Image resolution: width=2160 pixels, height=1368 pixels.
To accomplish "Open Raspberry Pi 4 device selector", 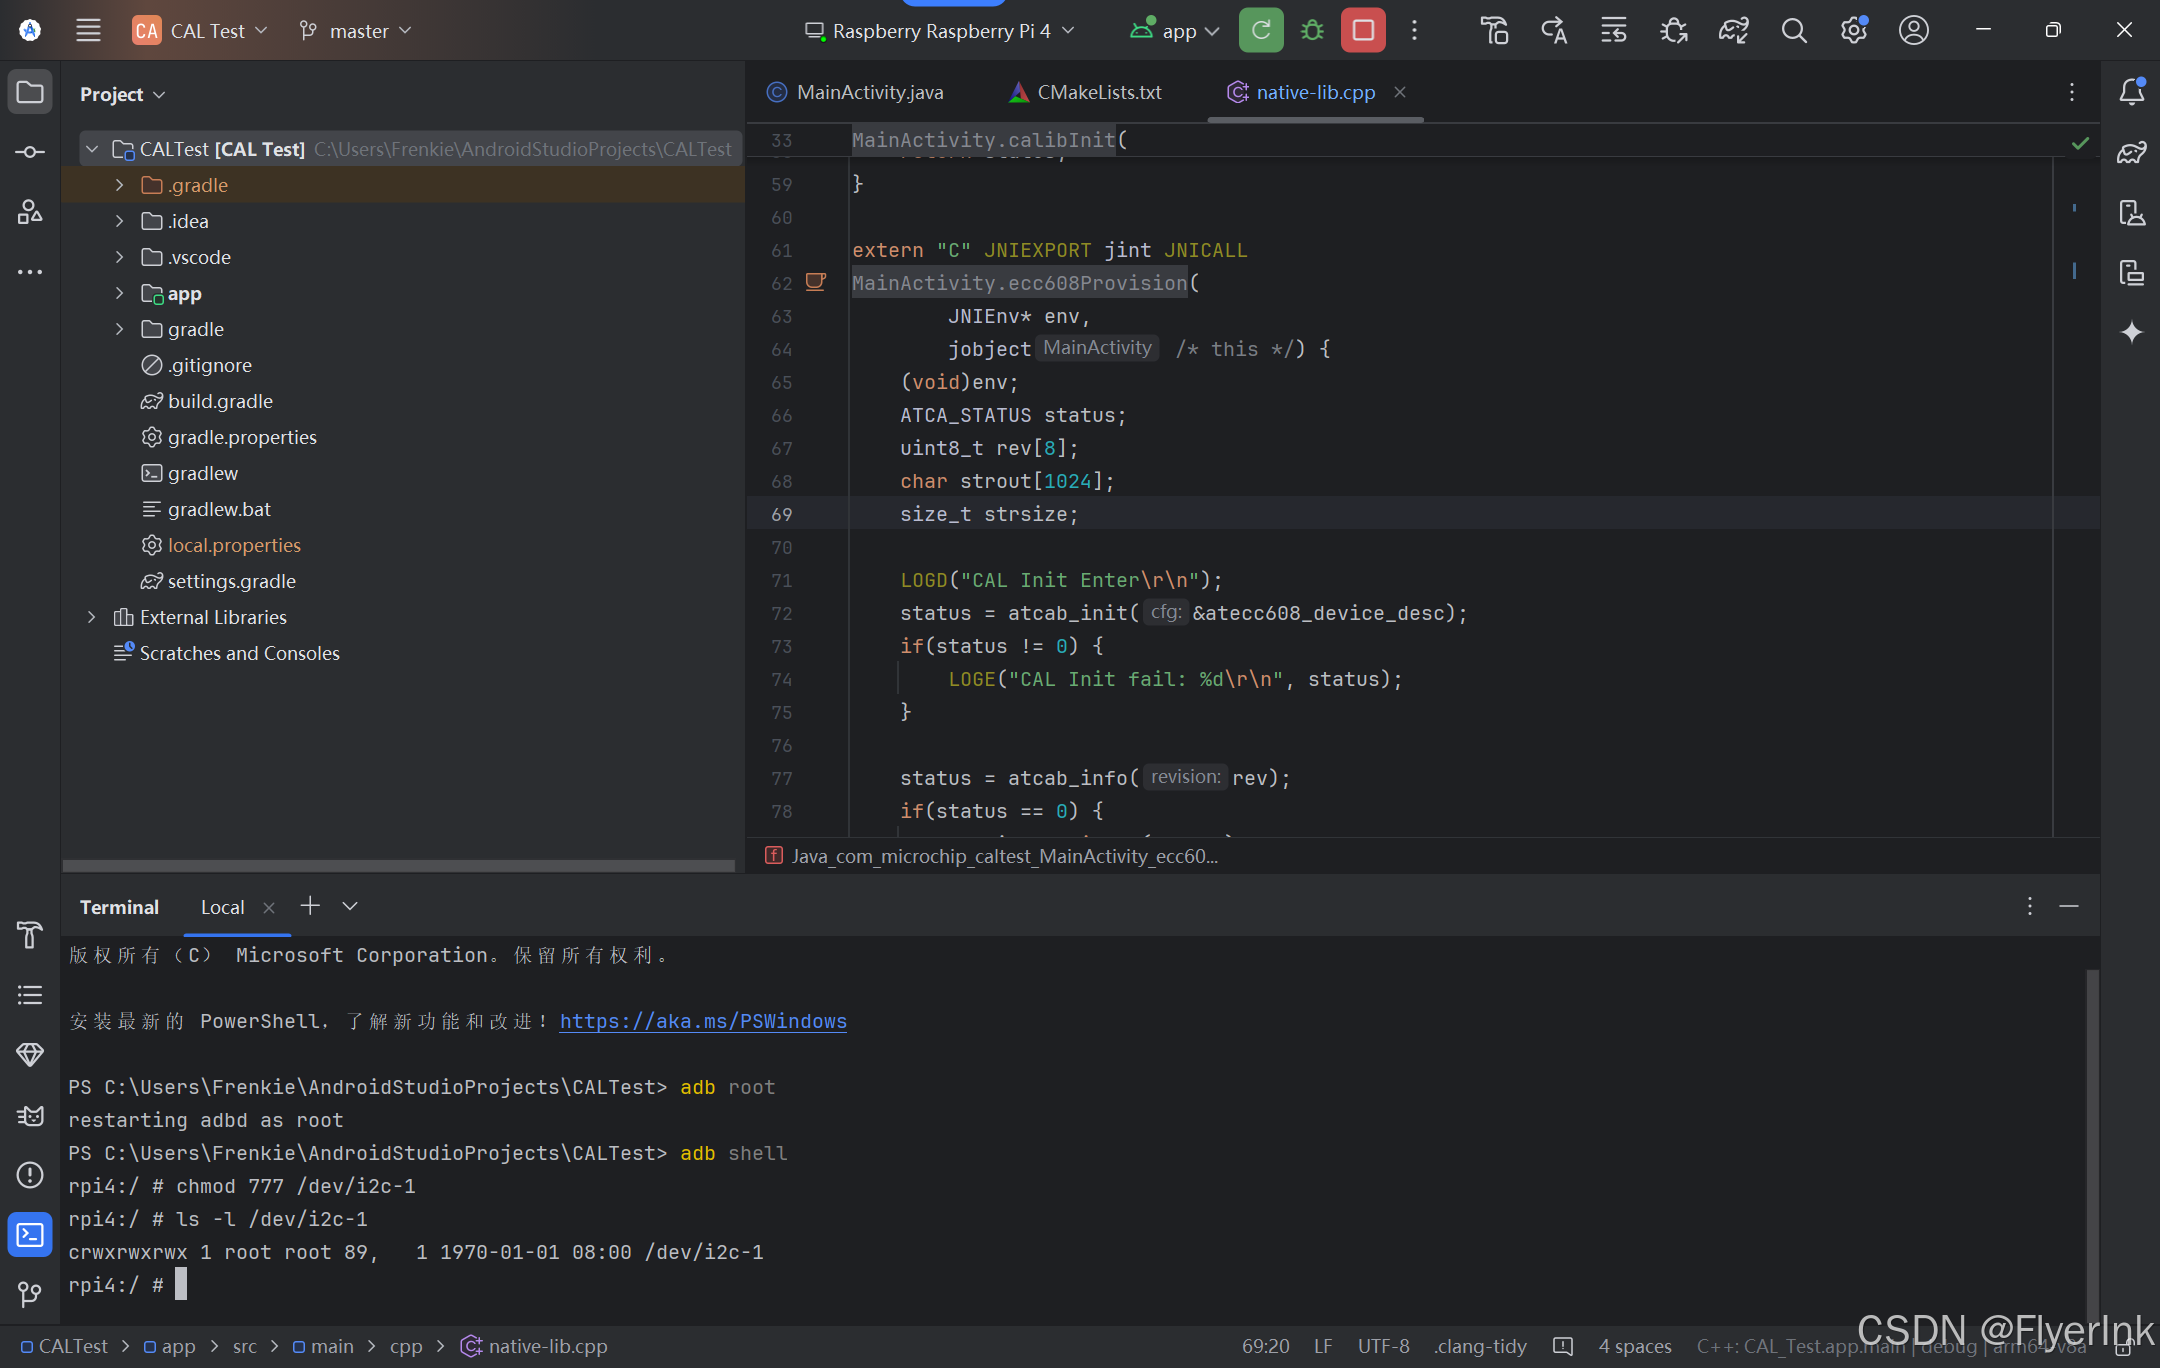I will pyautogui.click(x=940, y=30).
